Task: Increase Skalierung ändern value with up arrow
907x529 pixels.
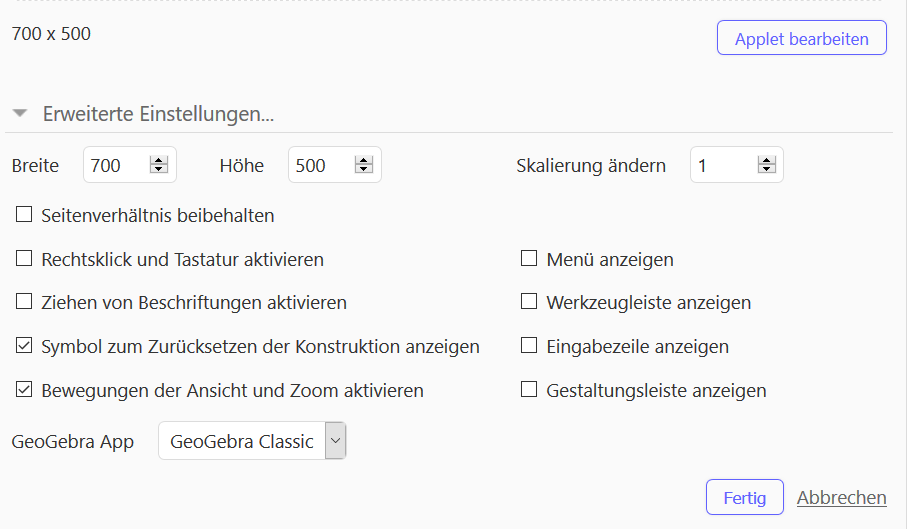Action: [x=766, y=160]
